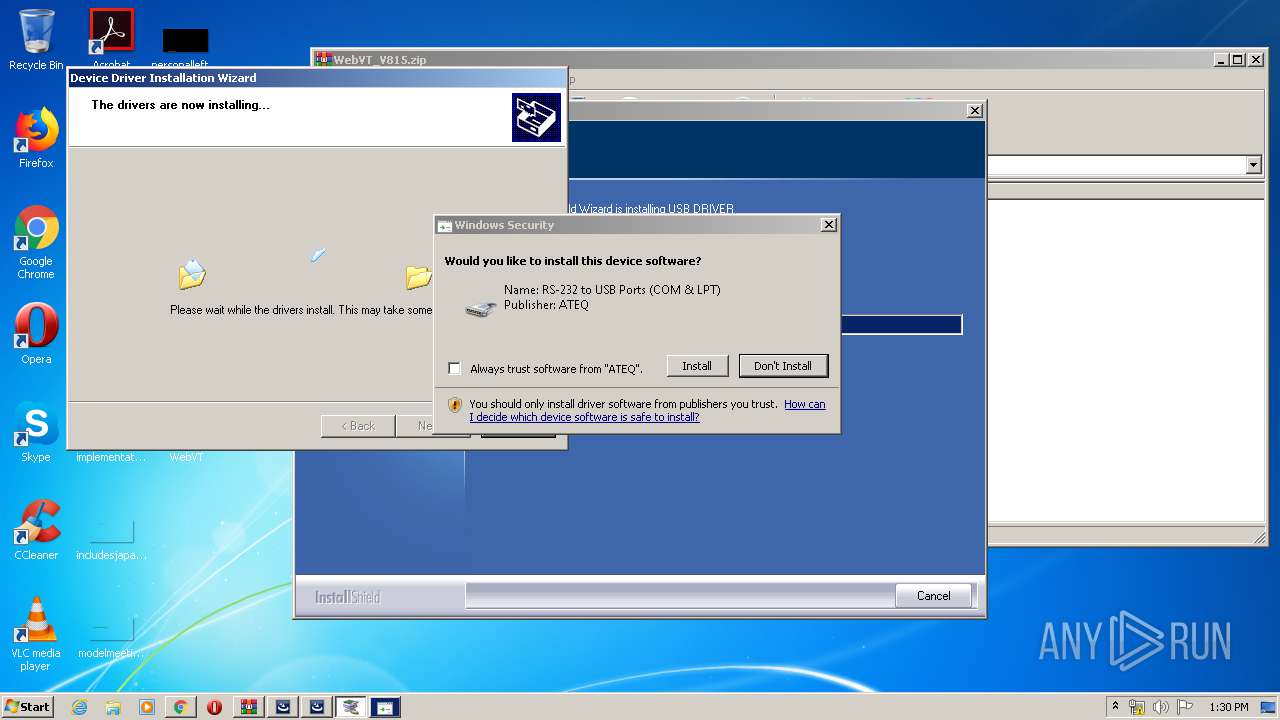Screen dimensions: 1280x720
Task: Open the WinRAR address dropdown arrow
Action: point(1254,165)
